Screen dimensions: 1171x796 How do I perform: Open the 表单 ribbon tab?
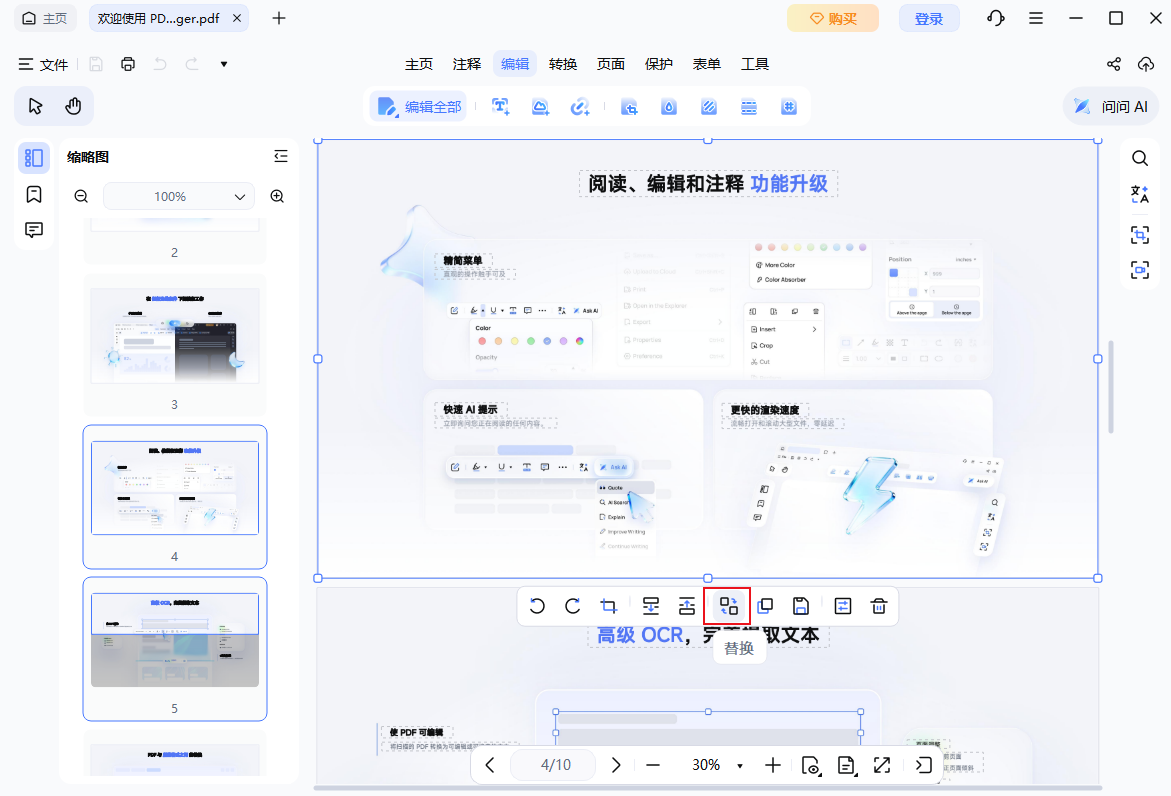(706, 64)
